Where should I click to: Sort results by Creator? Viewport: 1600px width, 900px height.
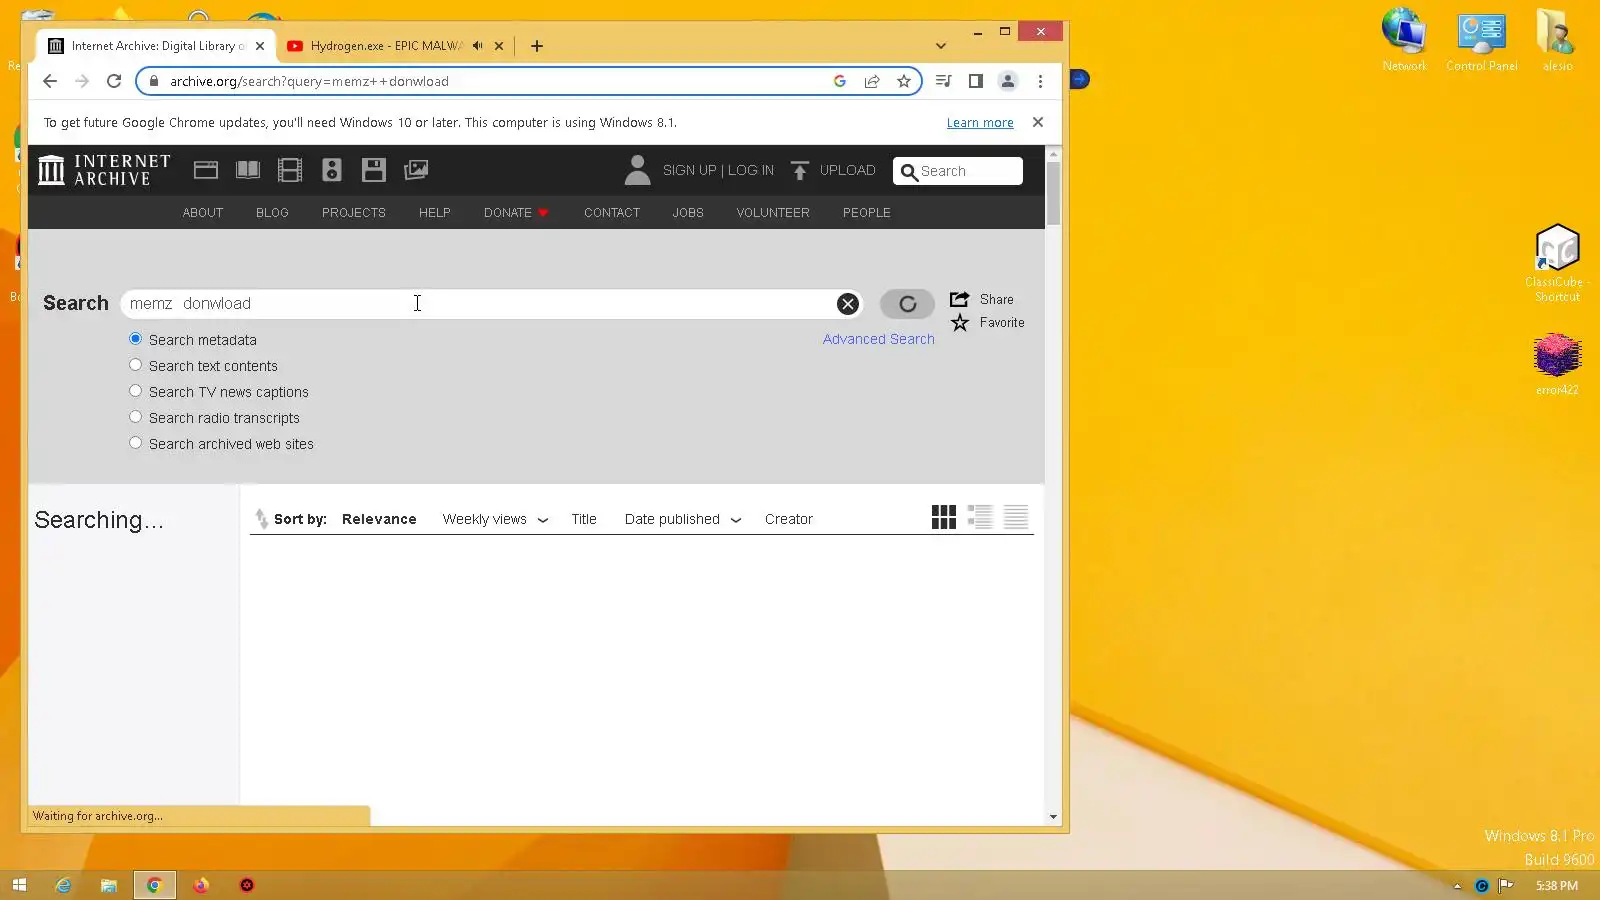[x=789, y=520]
